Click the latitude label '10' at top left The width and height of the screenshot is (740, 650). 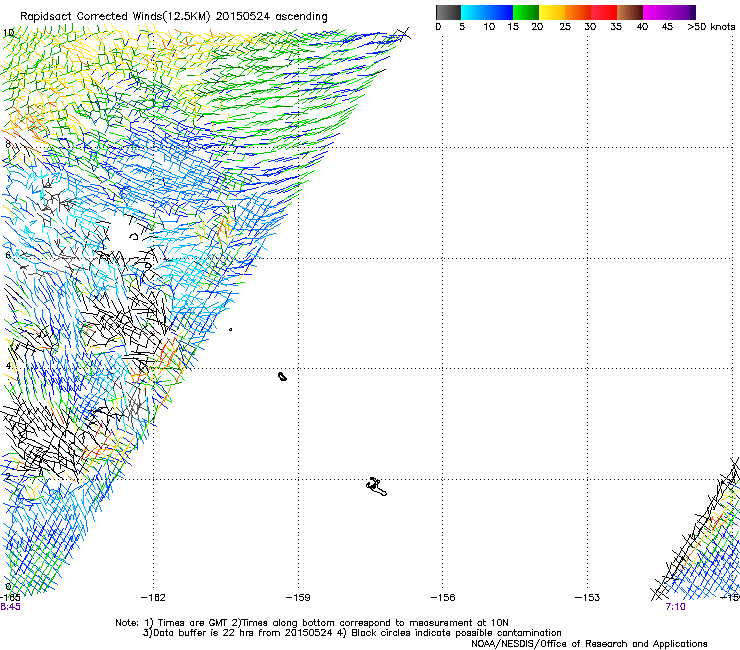click(8, 33)
